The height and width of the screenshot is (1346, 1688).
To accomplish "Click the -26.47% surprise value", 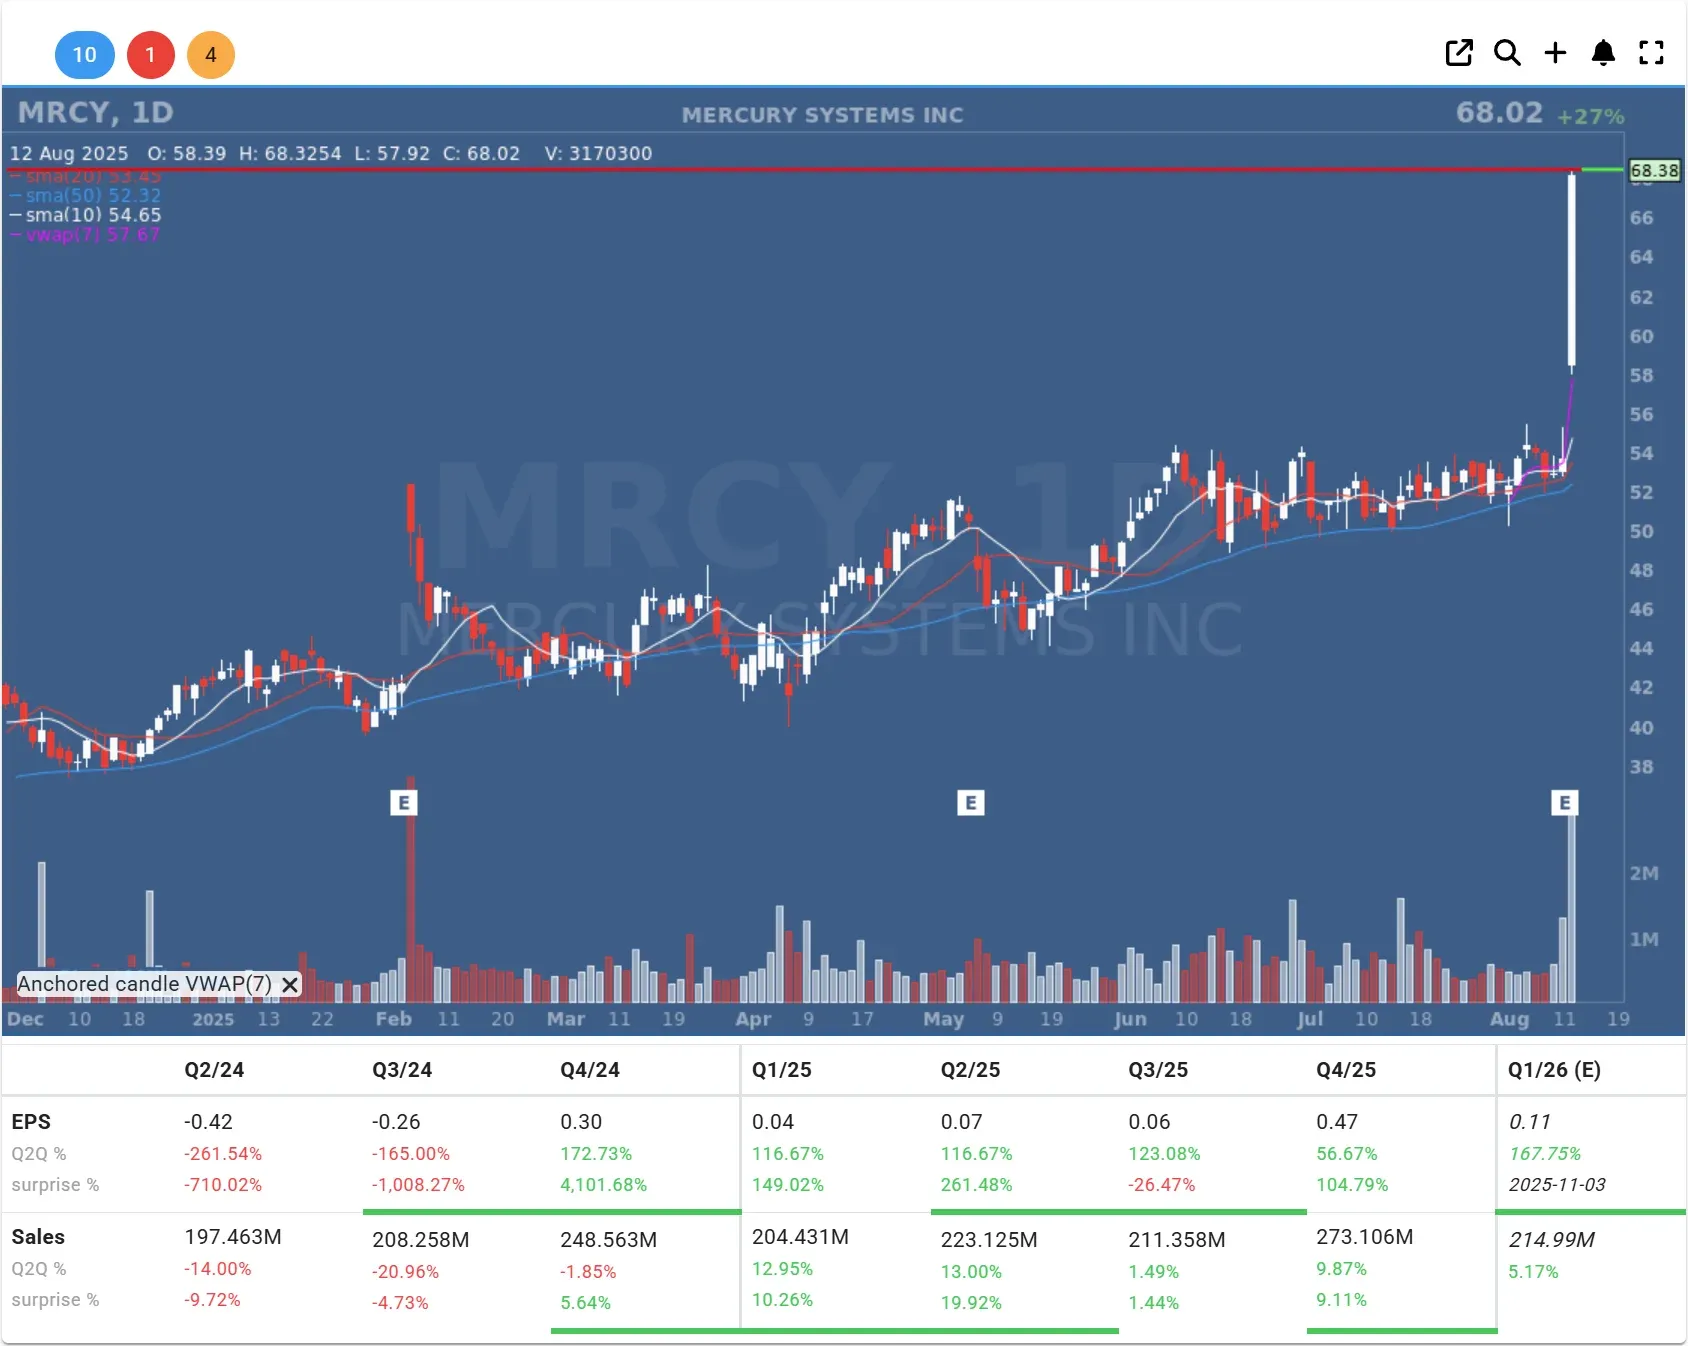I will point(1164,1185).
